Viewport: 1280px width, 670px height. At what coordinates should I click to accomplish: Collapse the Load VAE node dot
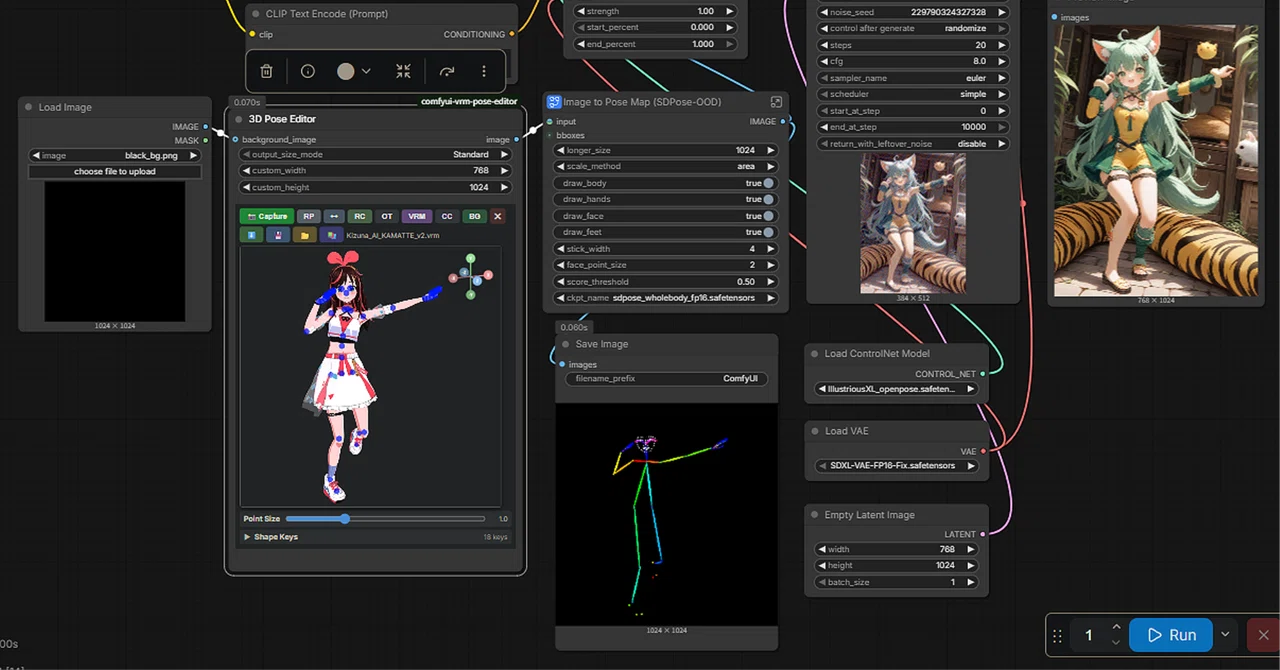coord(814,431)
